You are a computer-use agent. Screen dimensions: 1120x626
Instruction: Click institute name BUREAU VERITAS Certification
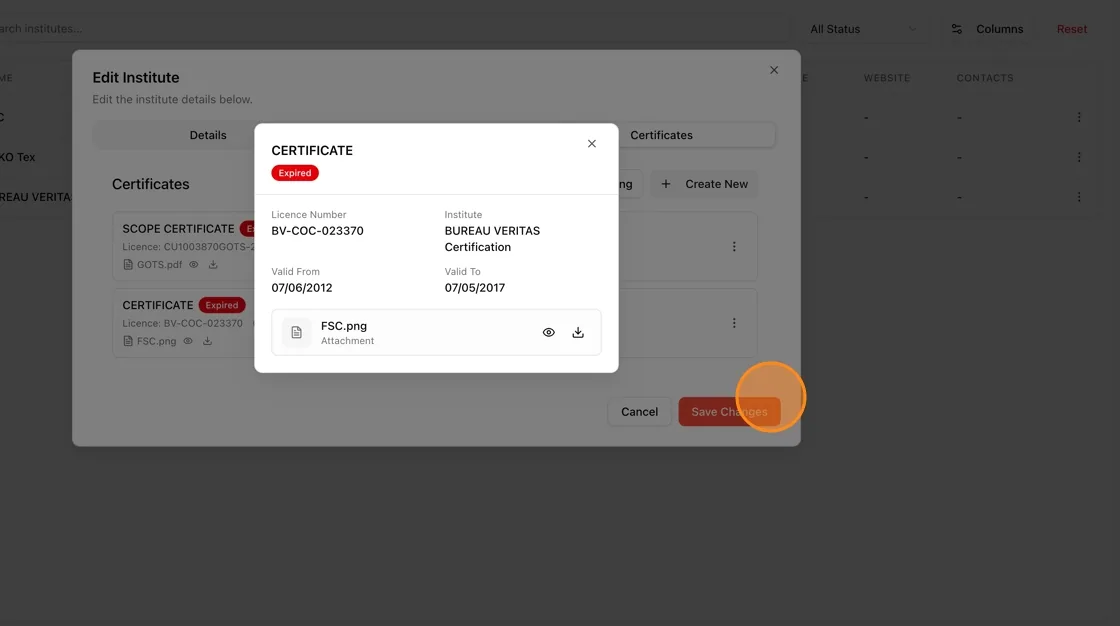pyautogui.click(x=492, y=239)
